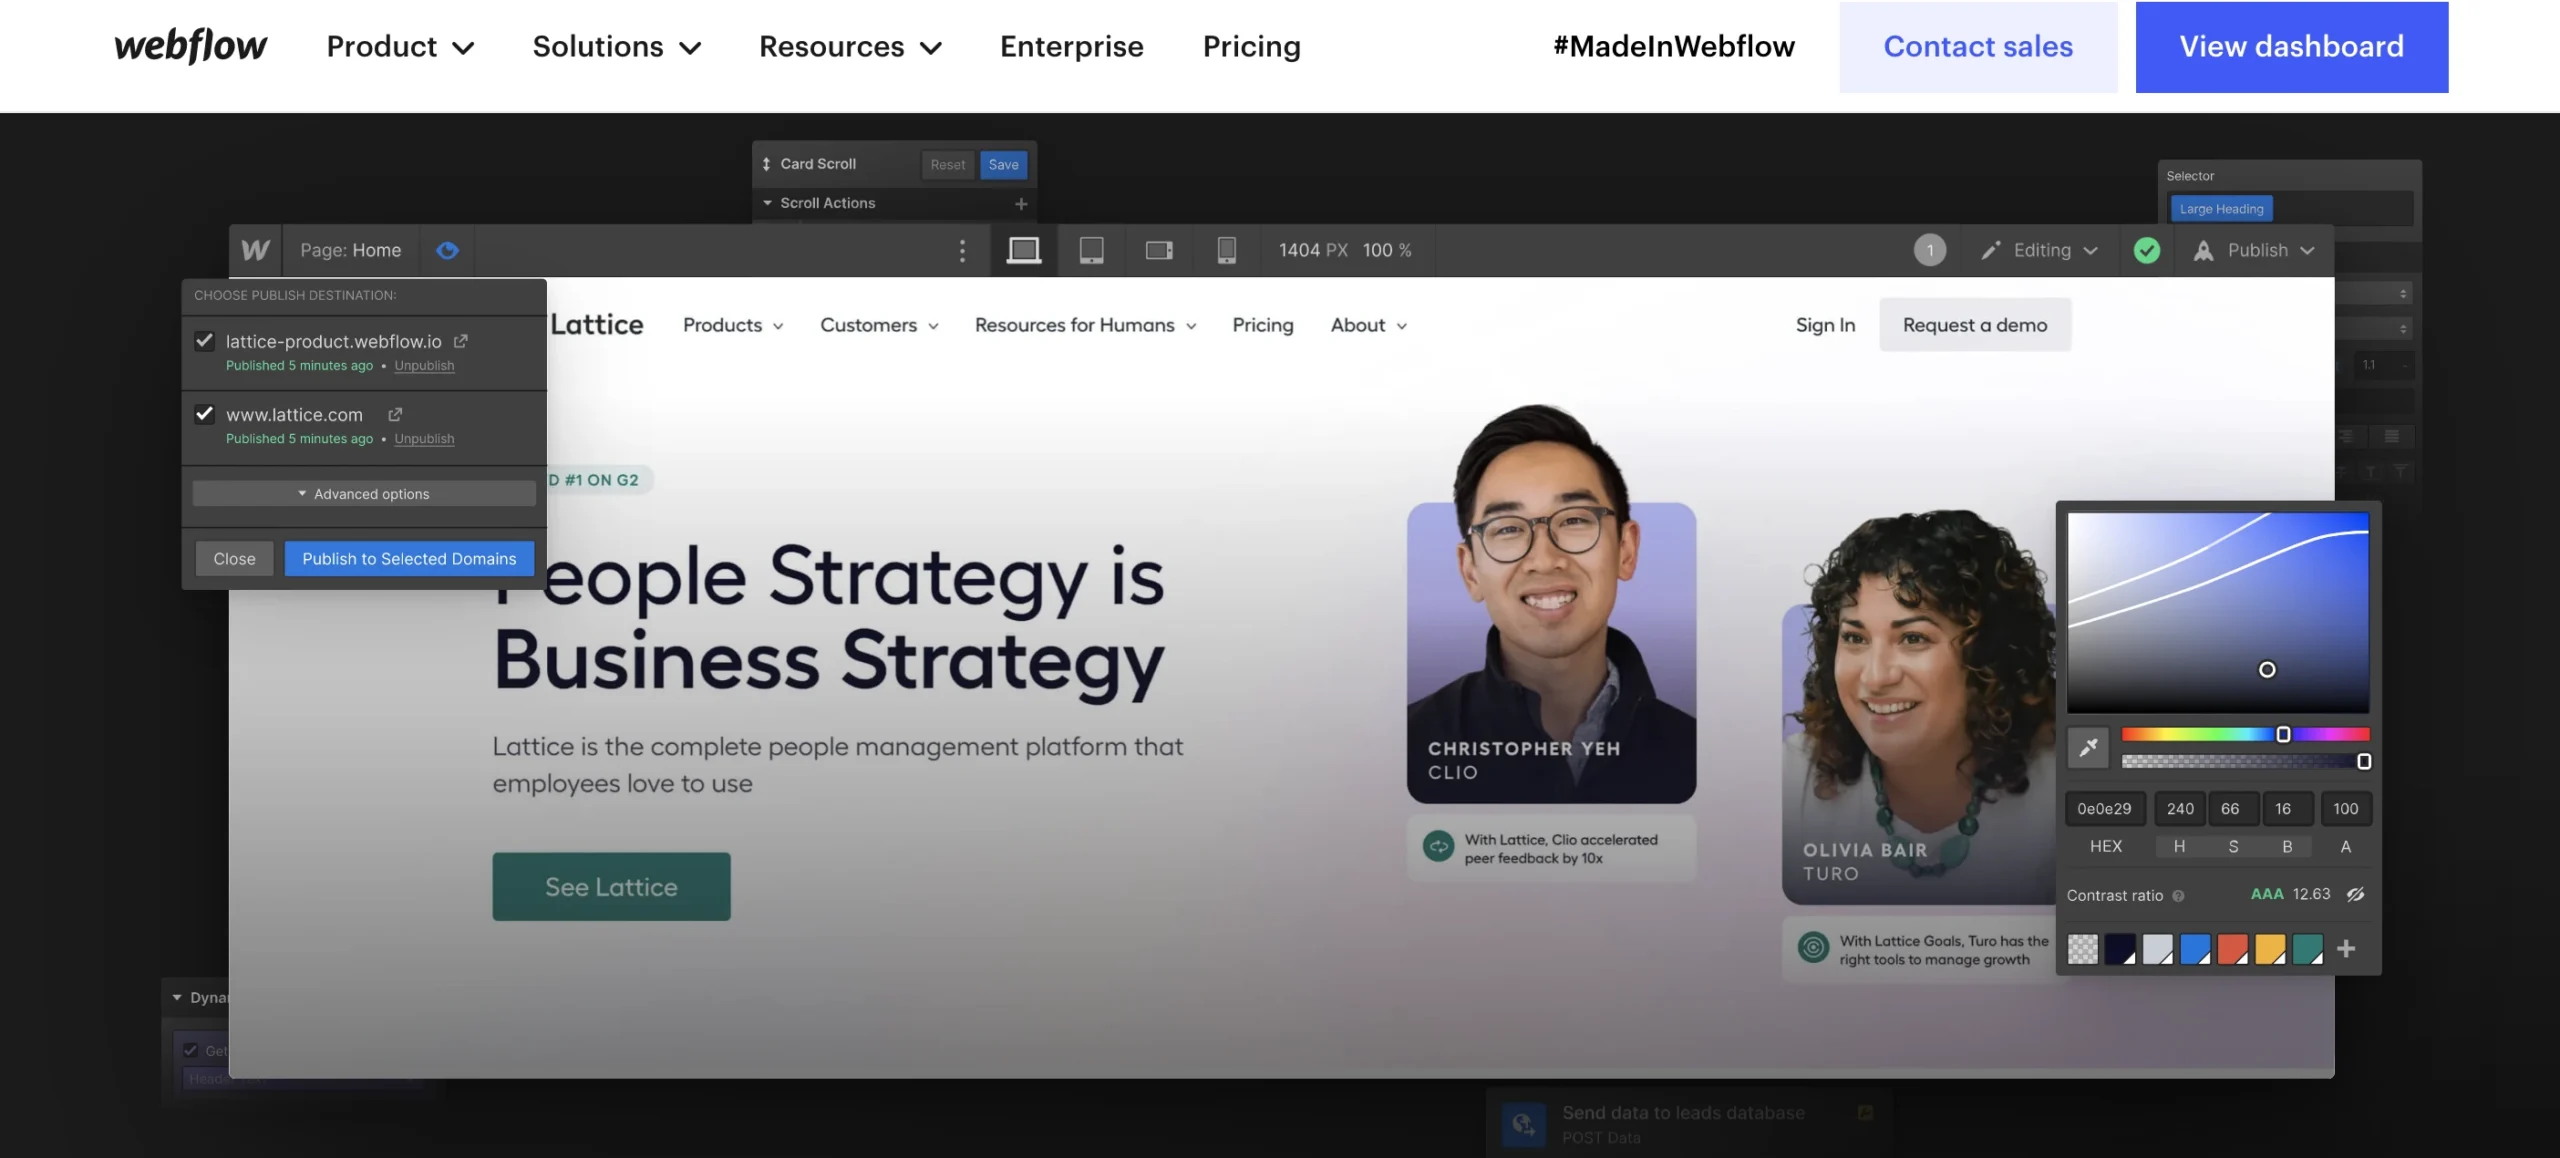Collapse the Scroll Actions section
Viewport: 2560px width, 1158px height.
click(x=767, y=203)
